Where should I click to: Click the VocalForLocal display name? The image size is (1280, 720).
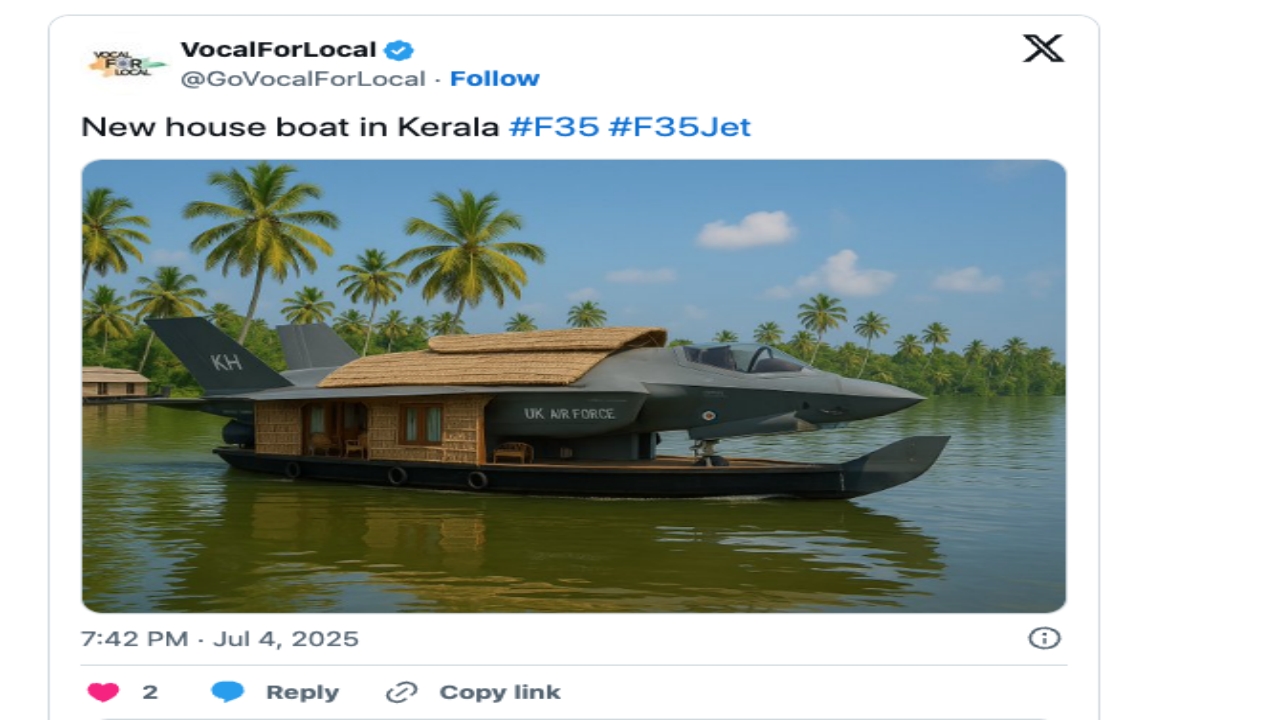(x=278, y=49)
